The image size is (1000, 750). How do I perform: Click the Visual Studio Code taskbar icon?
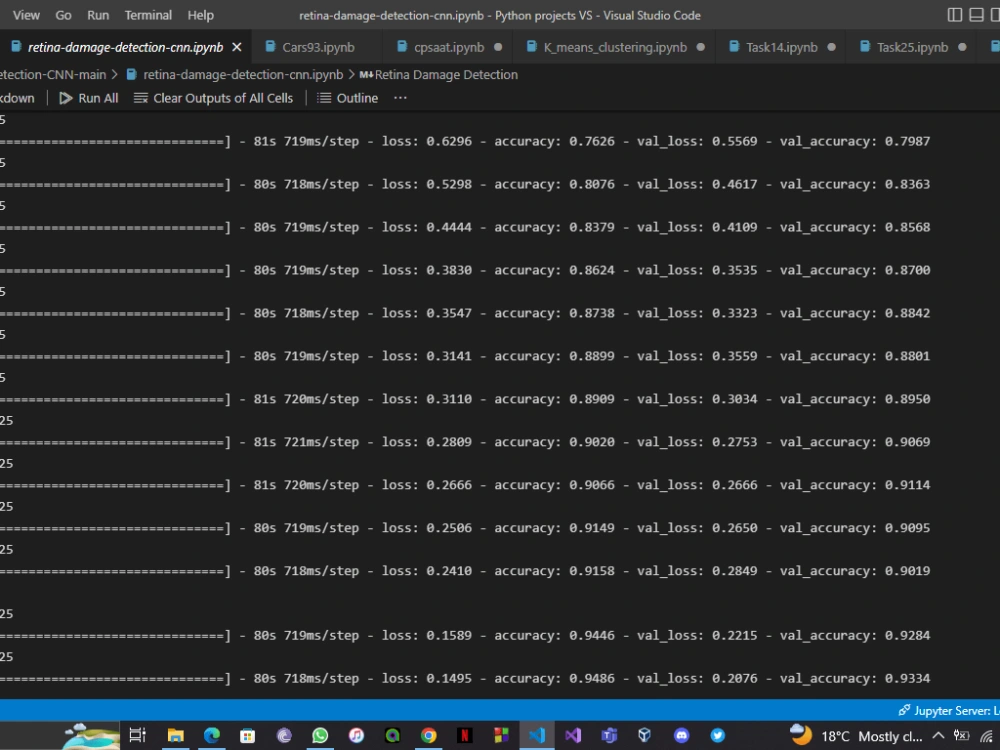537,735
